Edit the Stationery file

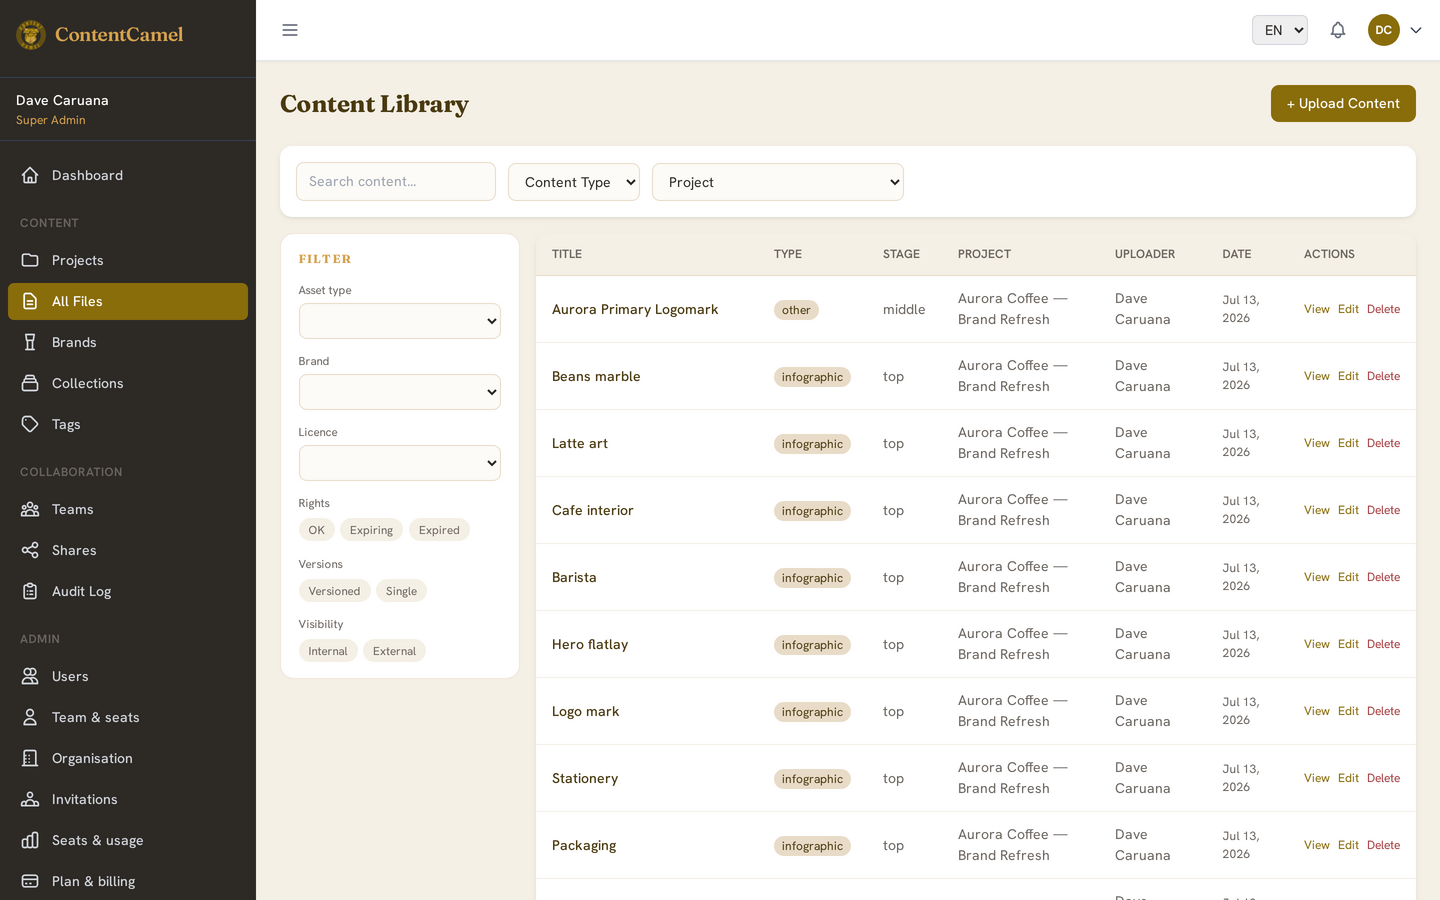tap(1348, 778)
